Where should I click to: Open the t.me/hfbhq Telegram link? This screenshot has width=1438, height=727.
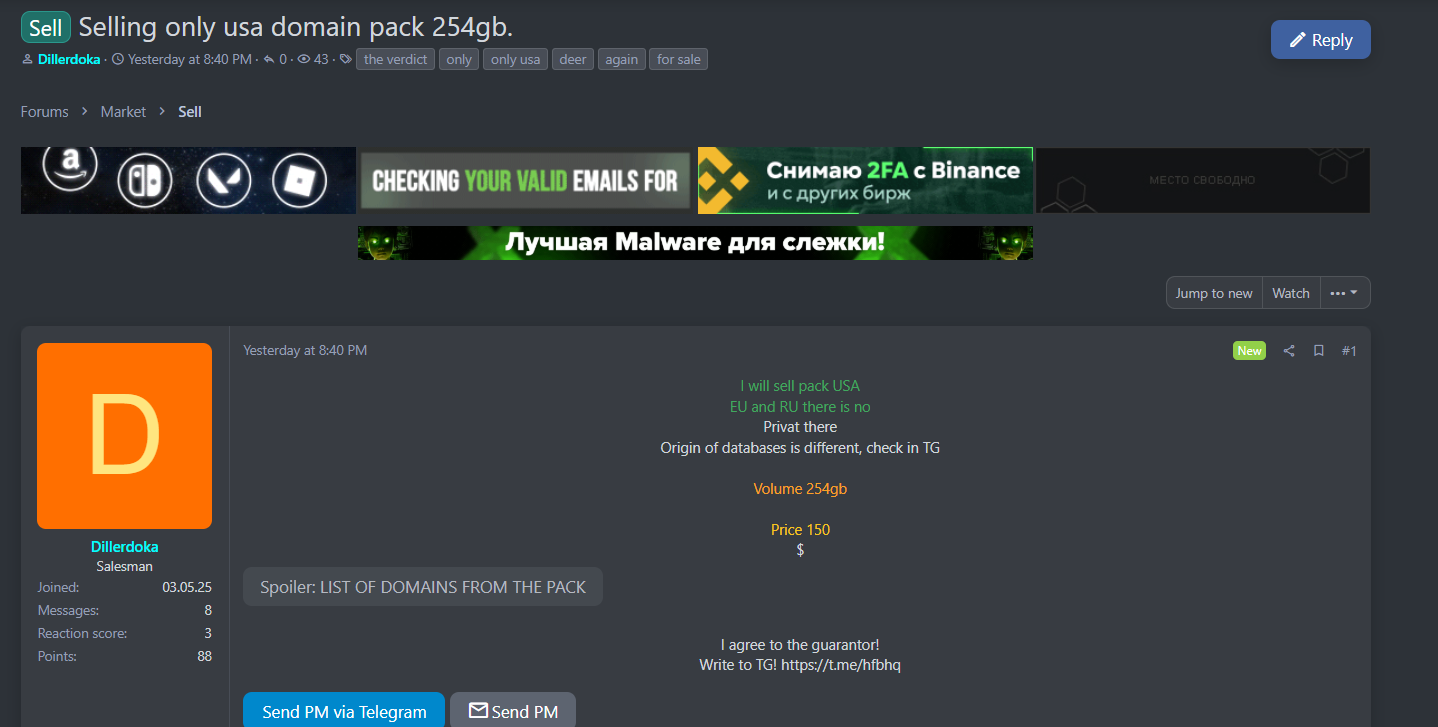[841, 665]
